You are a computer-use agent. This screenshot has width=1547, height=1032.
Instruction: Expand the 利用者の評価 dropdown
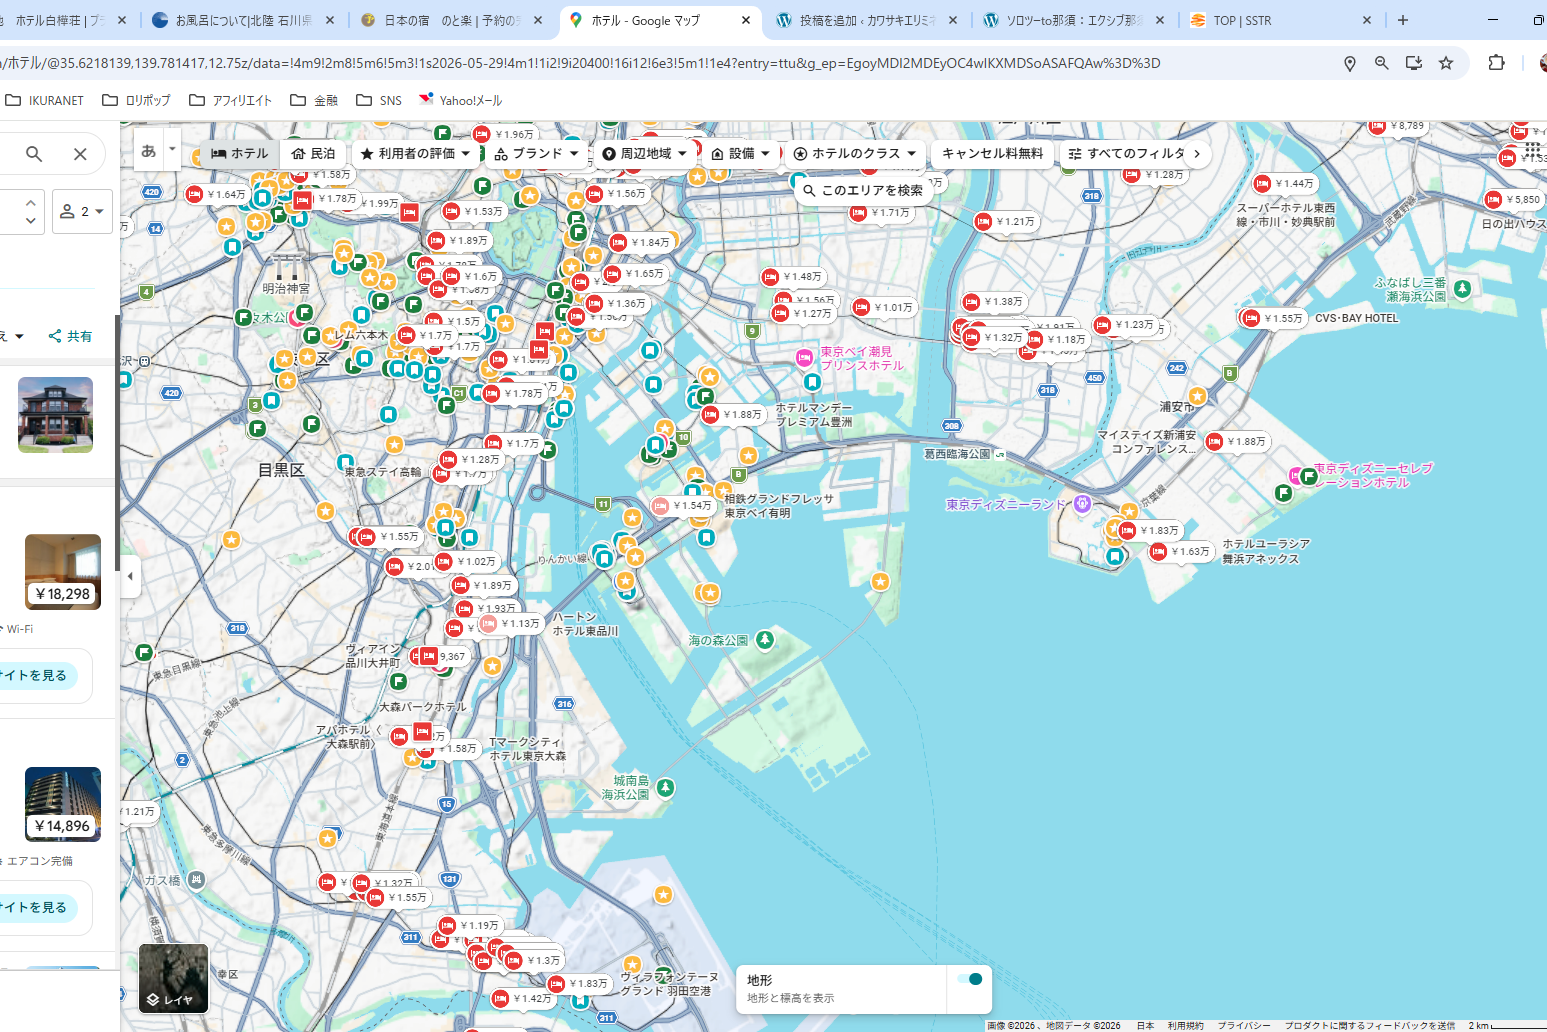pos(415,153)
